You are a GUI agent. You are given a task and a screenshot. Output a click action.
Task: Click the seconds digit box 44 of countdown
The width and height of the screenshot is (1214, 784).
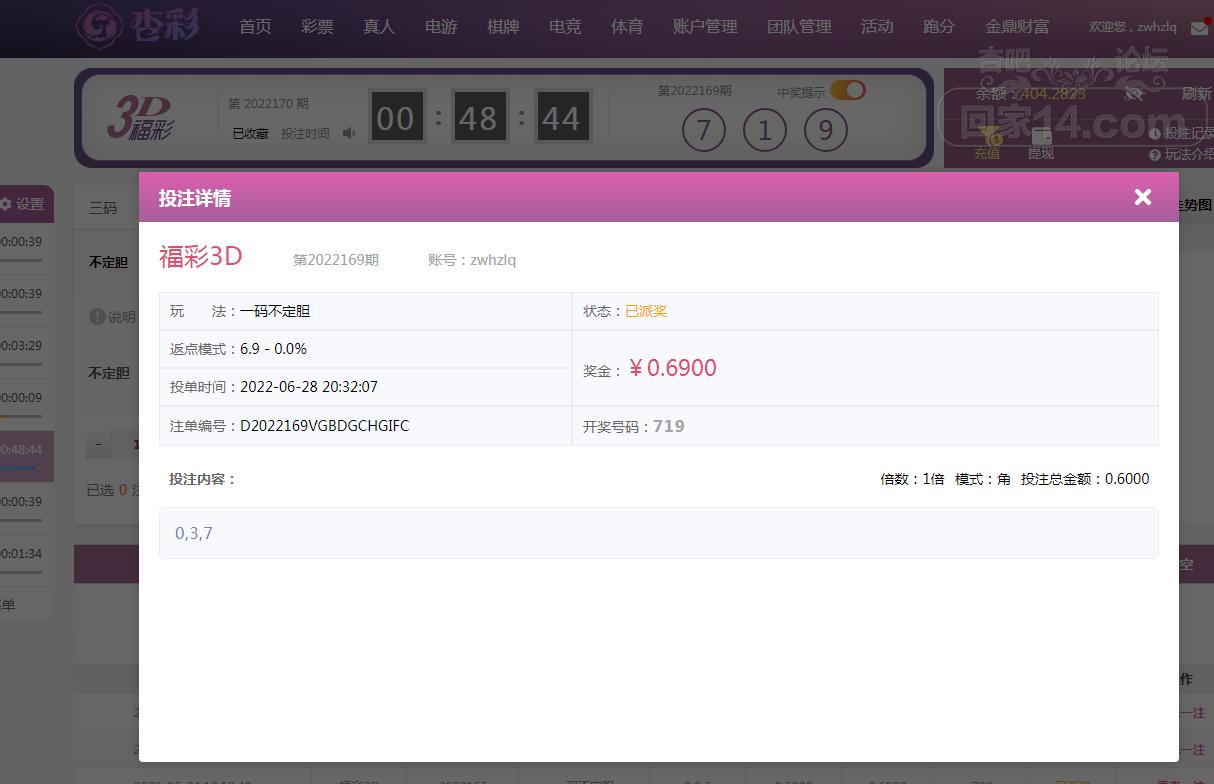pos(562,117)
